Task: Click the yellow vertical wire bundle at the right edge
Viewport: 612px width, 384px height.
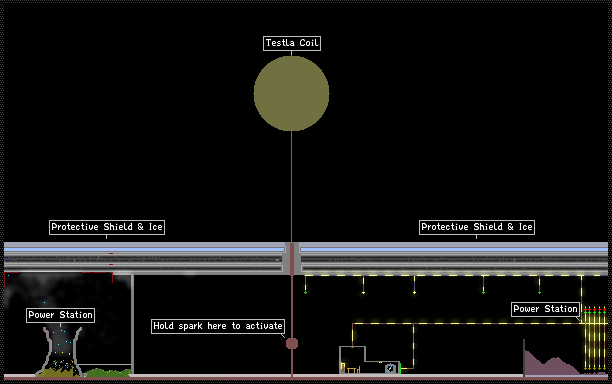Action: tap(595, 341)
